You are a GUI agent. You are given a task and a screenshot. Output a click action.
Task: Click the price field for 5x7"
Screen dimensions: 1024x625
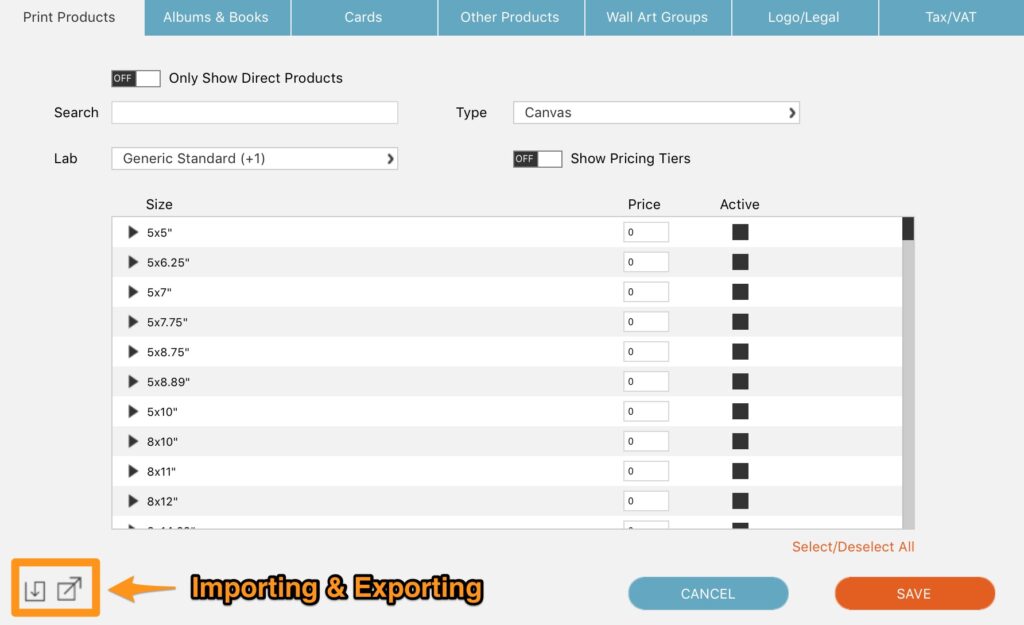646,292
